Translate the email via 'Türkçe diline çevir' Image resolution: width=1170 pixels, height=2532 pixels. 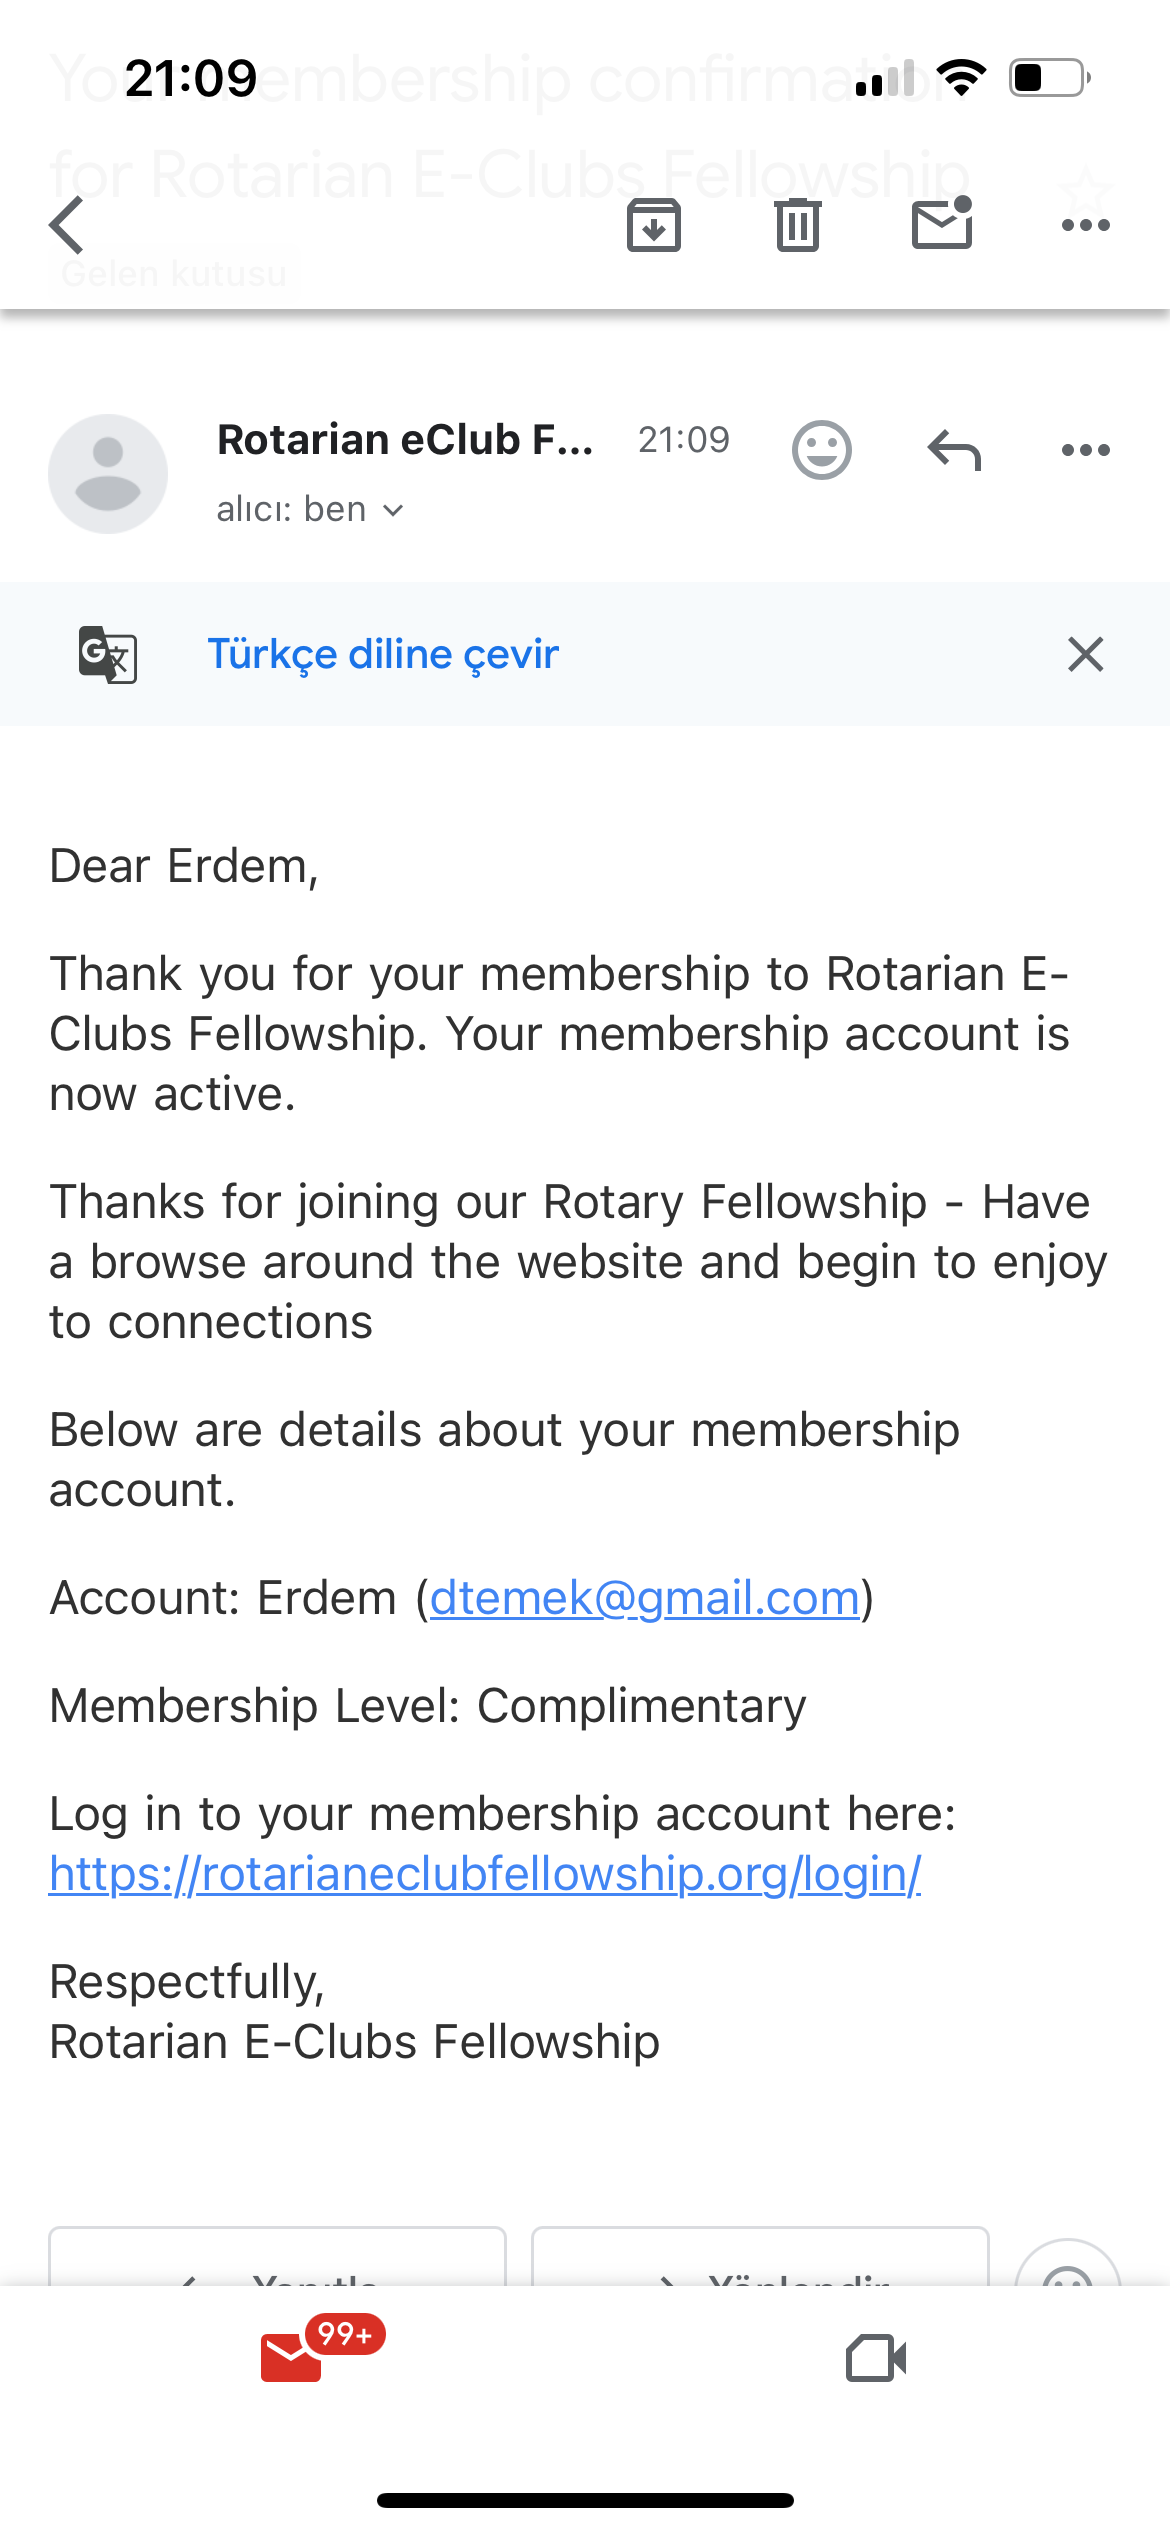pyautogui.click(x=383, y=654)
